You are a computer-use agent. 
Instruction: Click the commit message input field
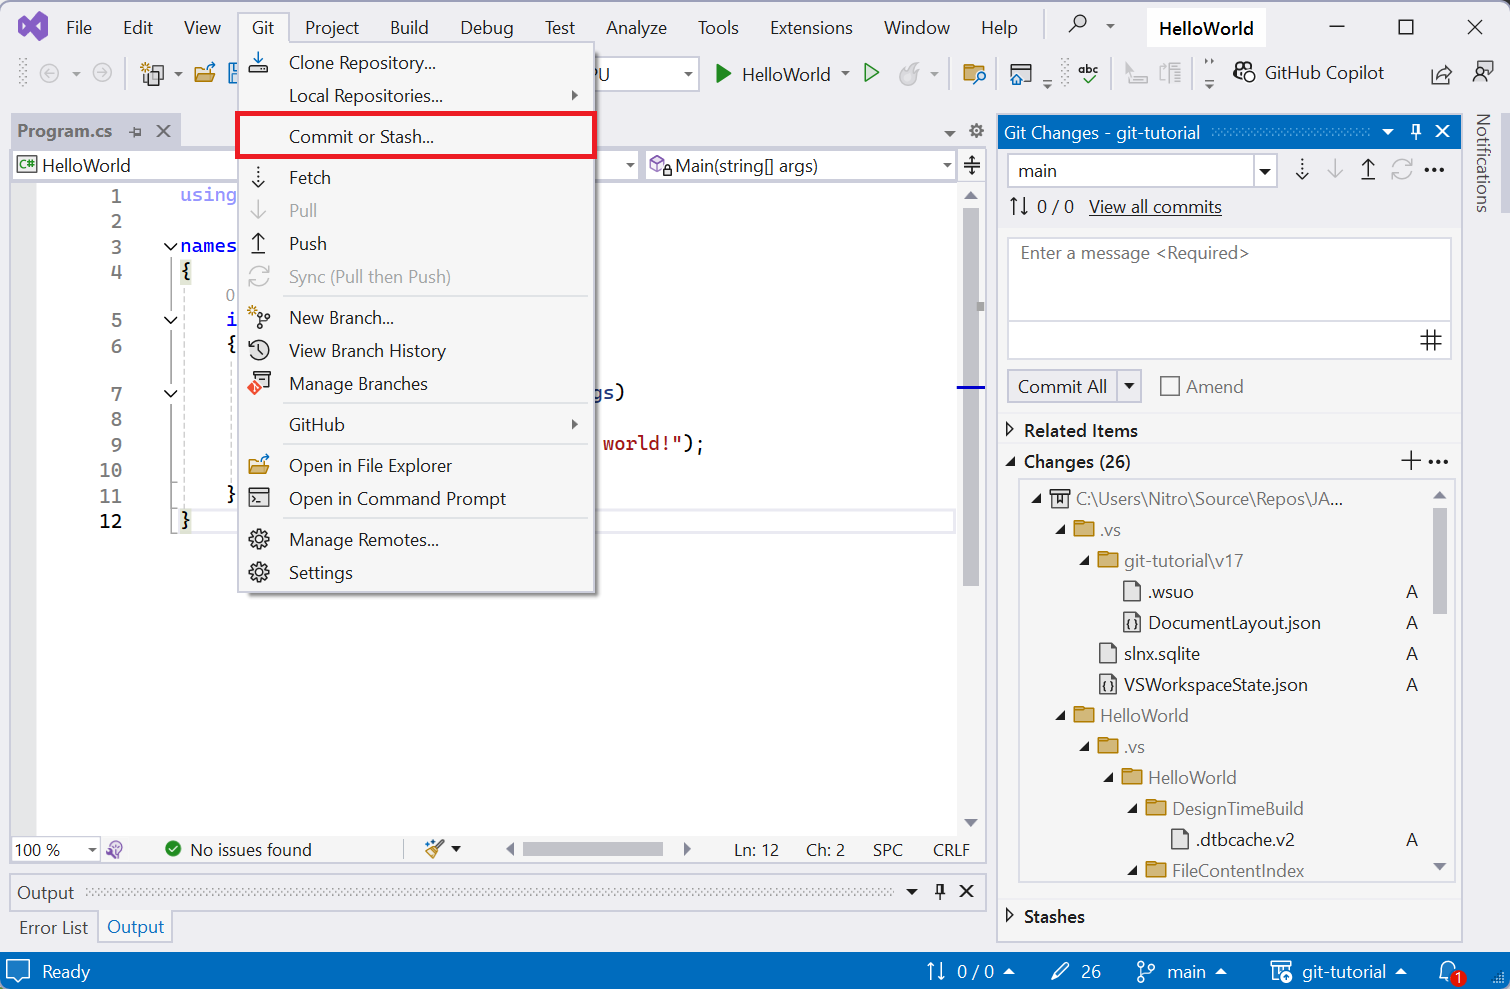[1228, 278]
